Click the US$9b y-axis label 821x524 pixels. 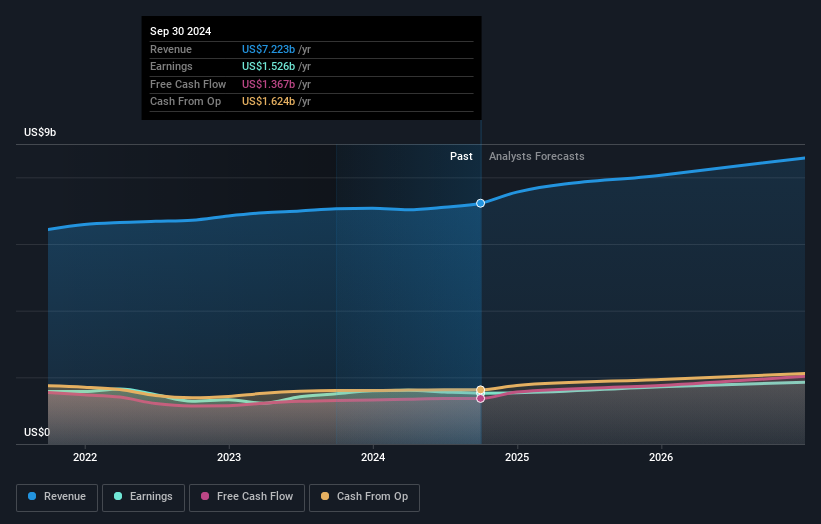(x=40, y=132)
